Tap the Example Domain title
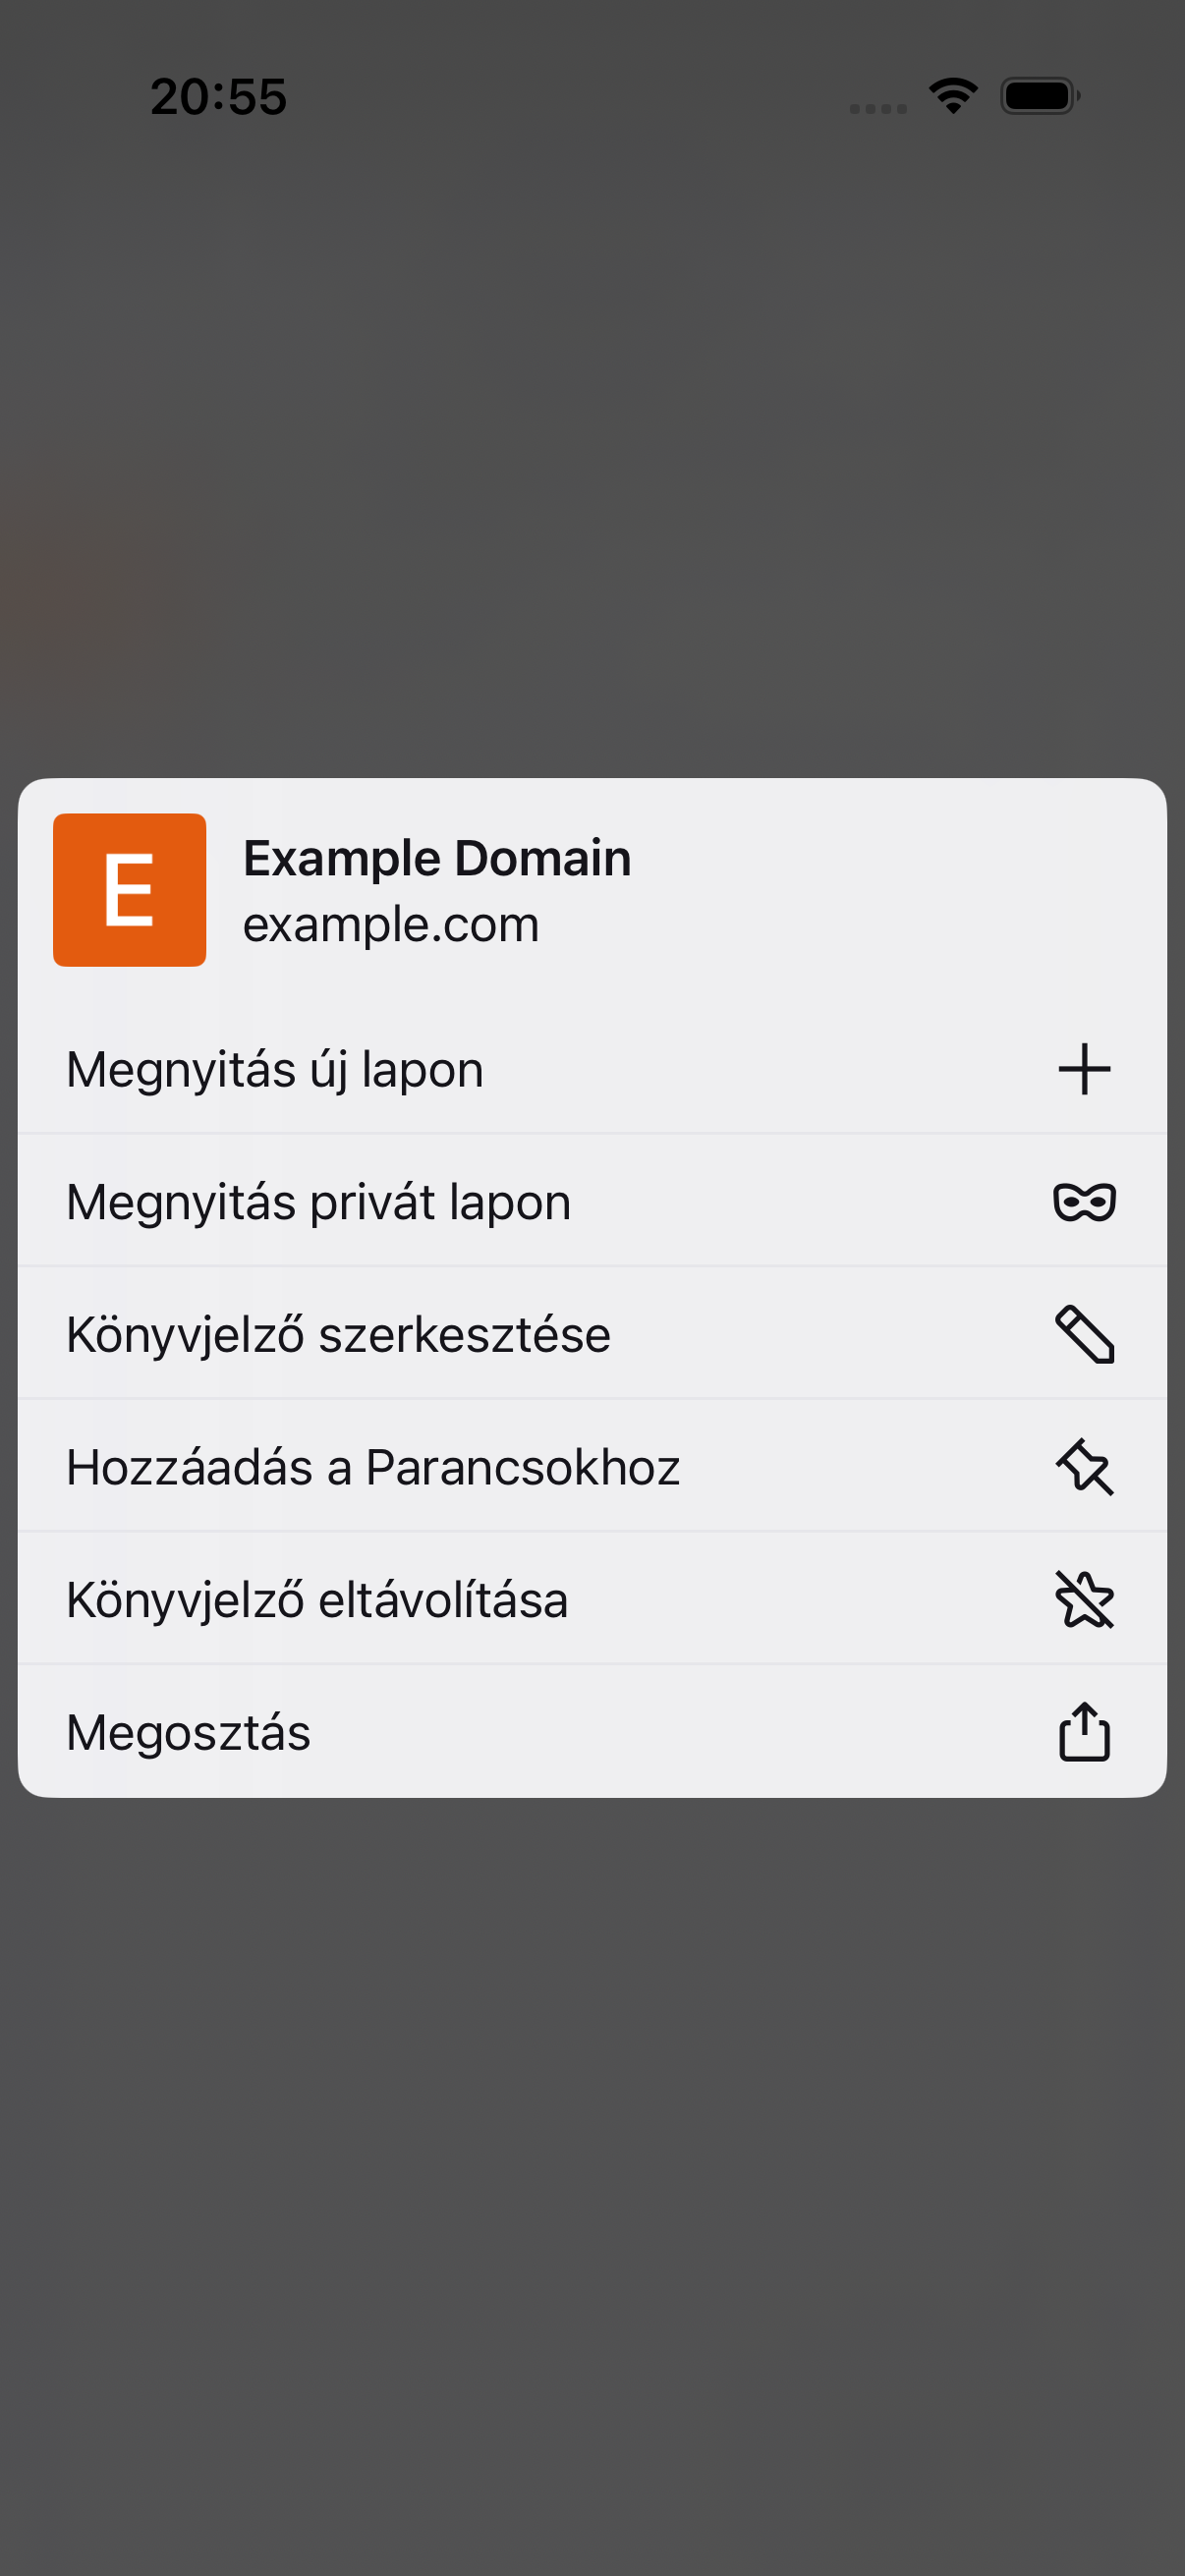 [x=437, y=858]
